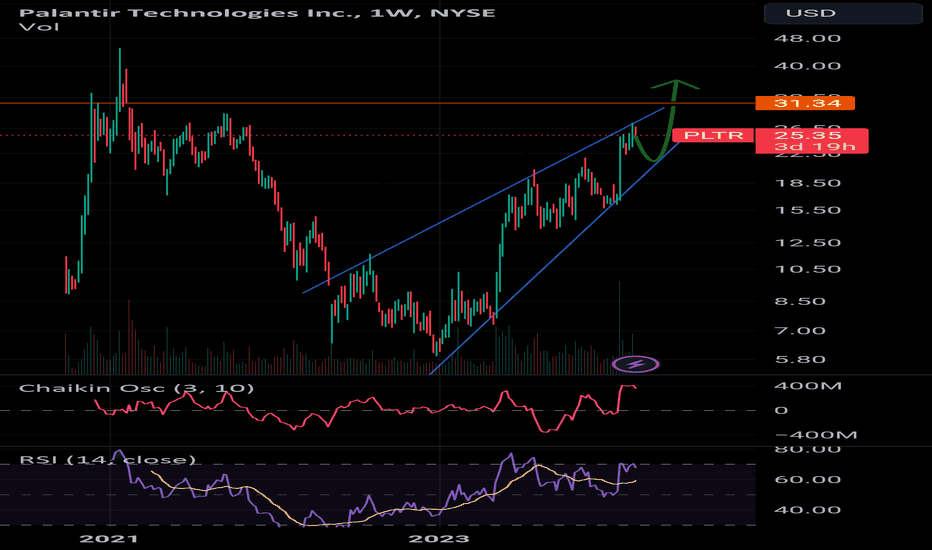Viewport: 932px width, 550px height.
Task: Click the purple lightning bolt event icon
Action: pyautogui.click(x=635, y=364)
